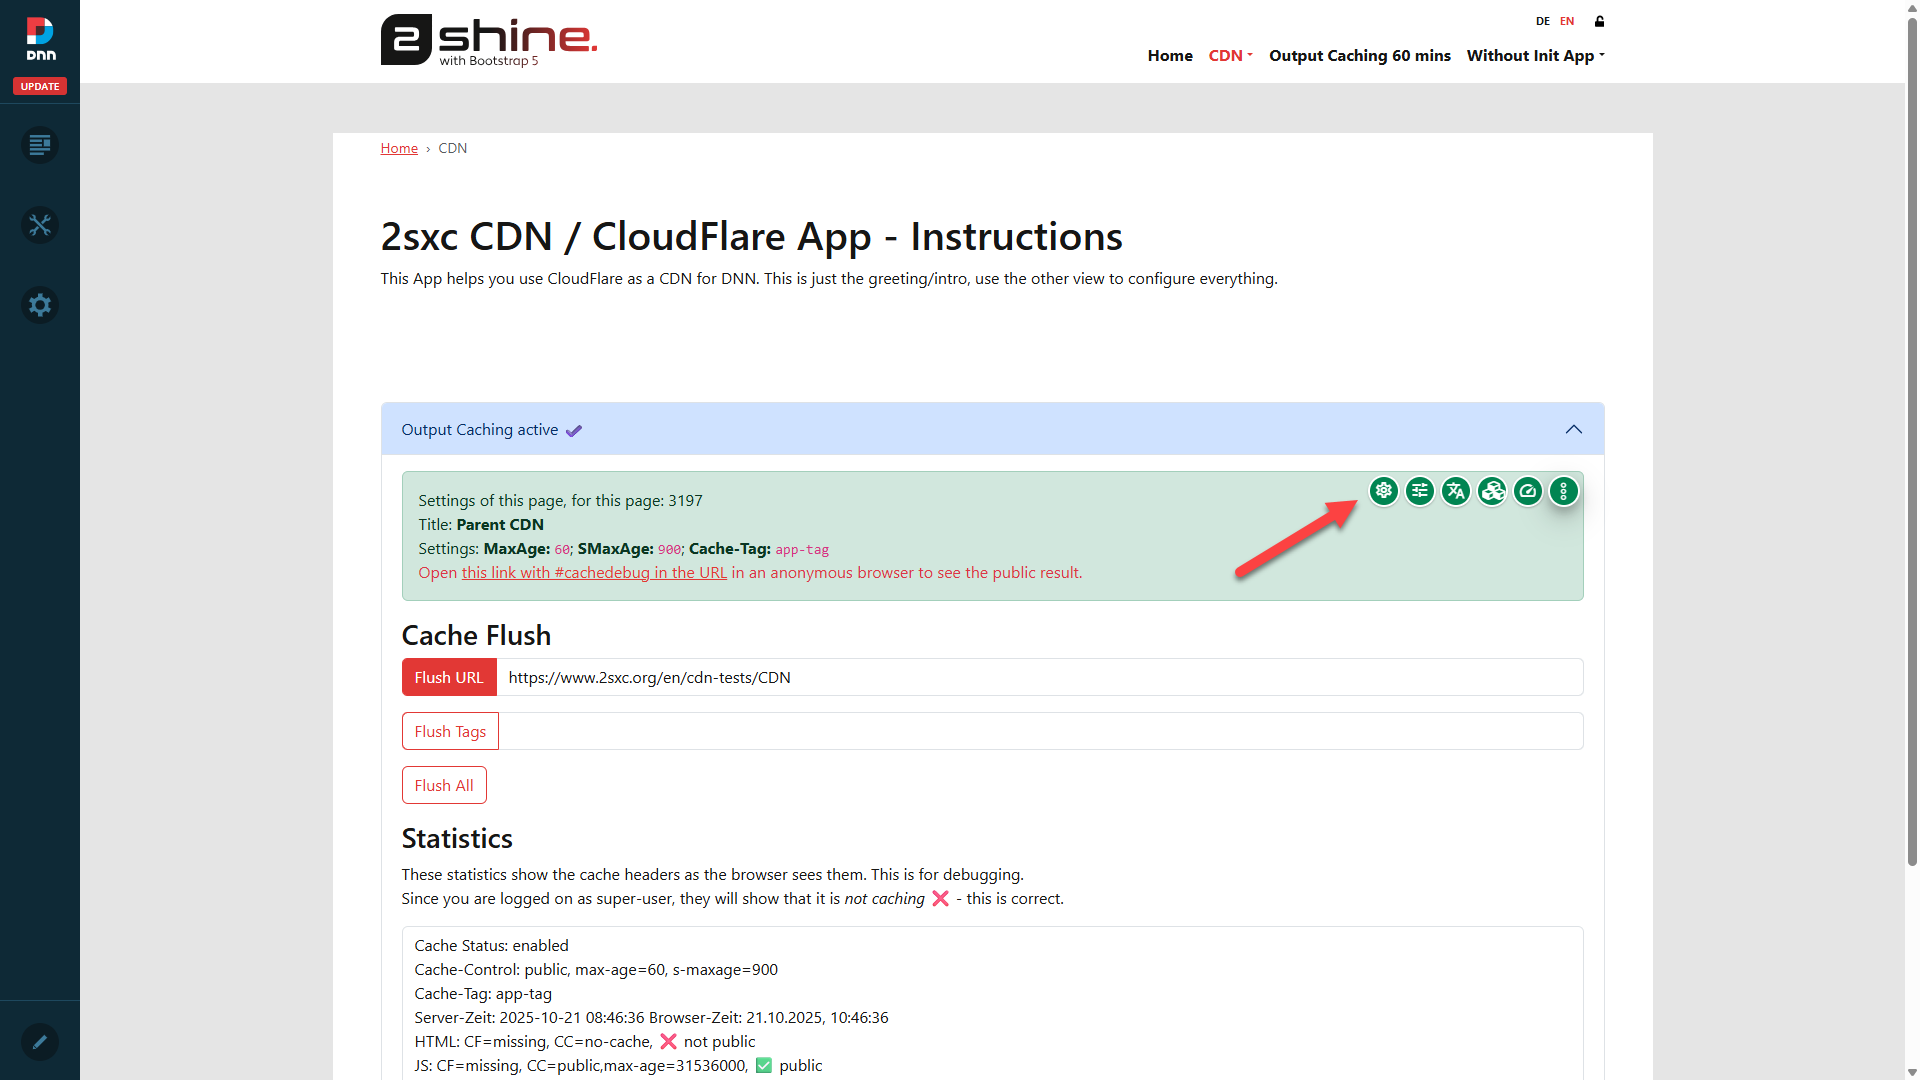Click the green gear settings toolbar icon
The image size is (1920, 1080).
pos(1383,491)
